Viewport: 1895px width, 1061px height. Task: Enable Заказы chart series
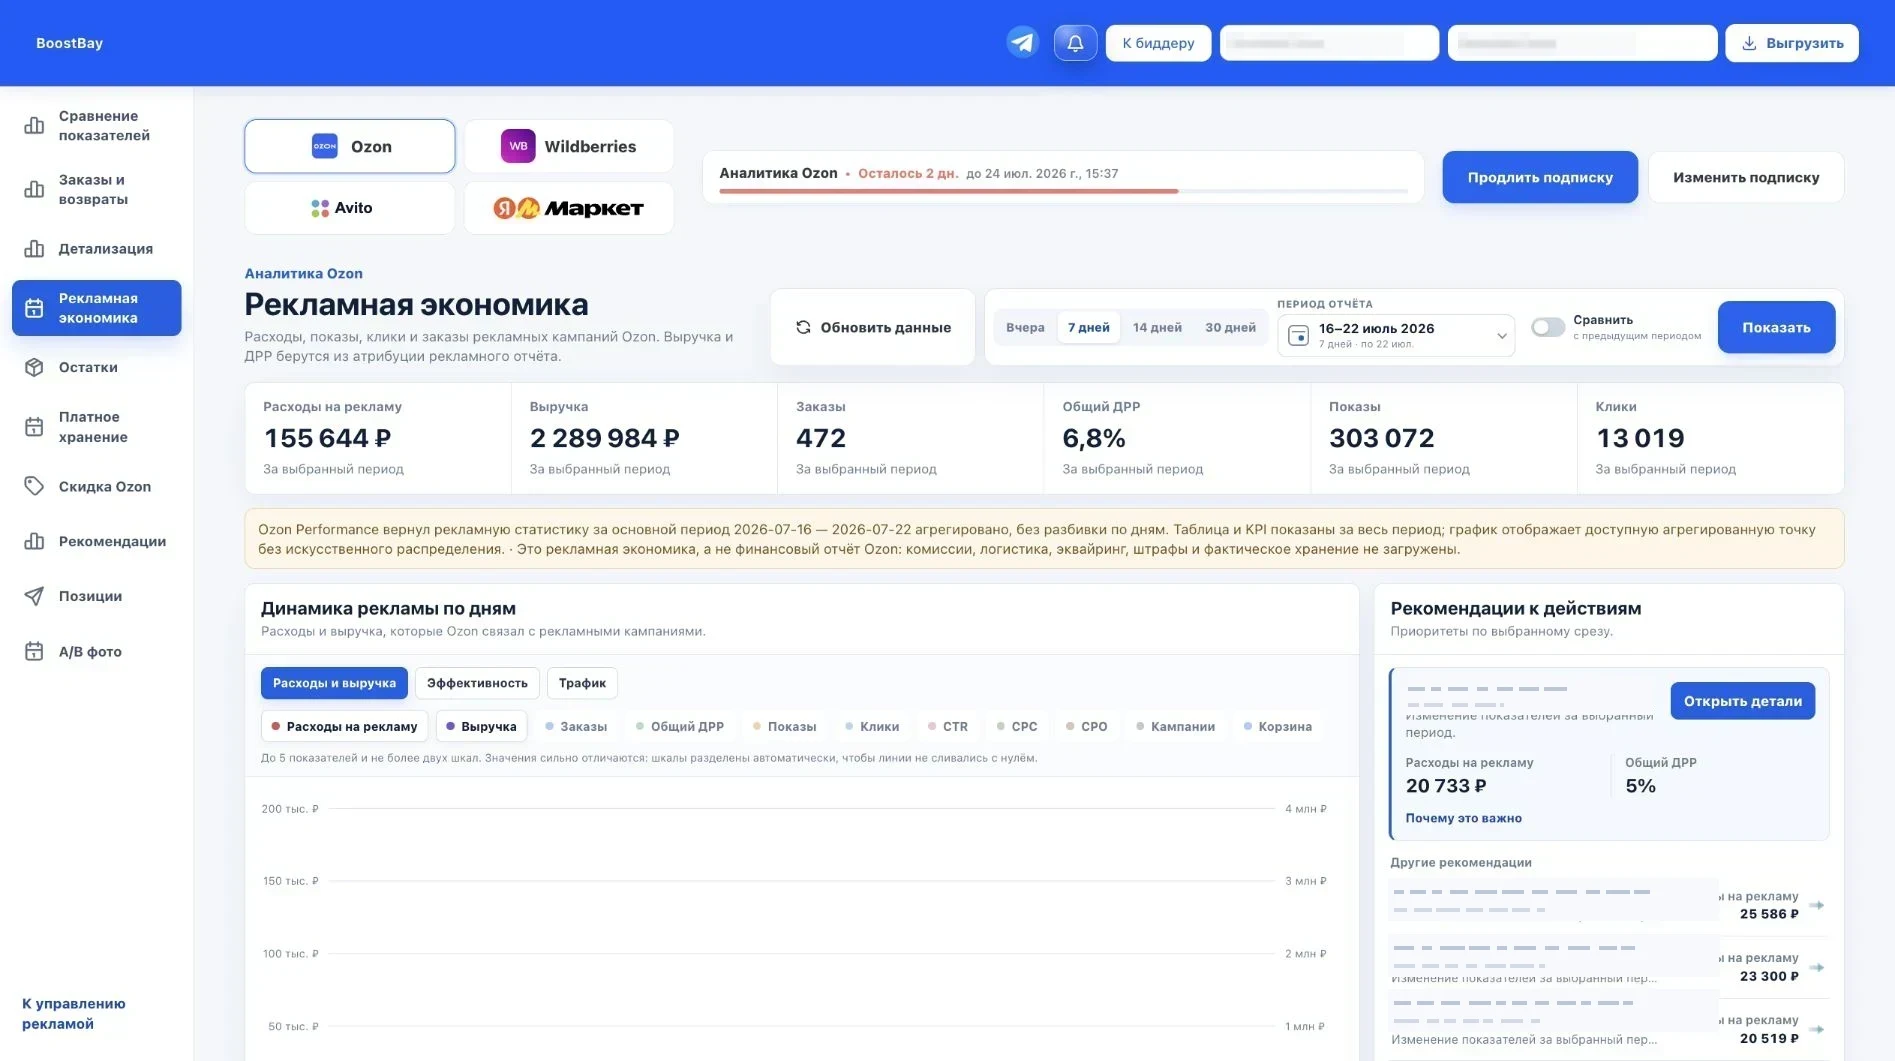click(x=576, y=726)
